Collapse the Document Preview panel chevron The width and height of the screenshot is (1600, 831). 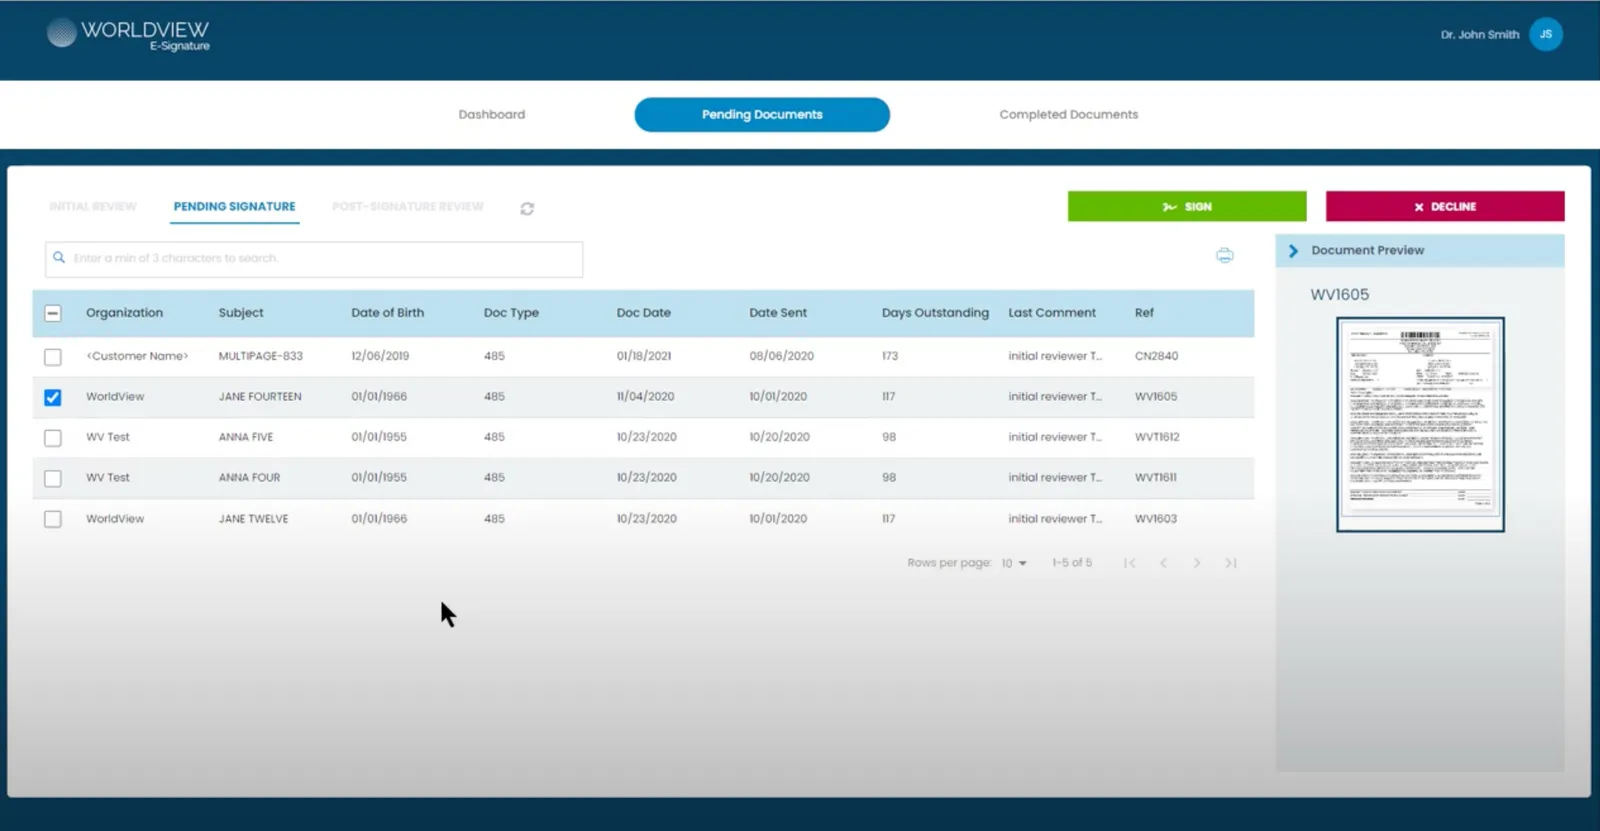tap(1293, 251)
